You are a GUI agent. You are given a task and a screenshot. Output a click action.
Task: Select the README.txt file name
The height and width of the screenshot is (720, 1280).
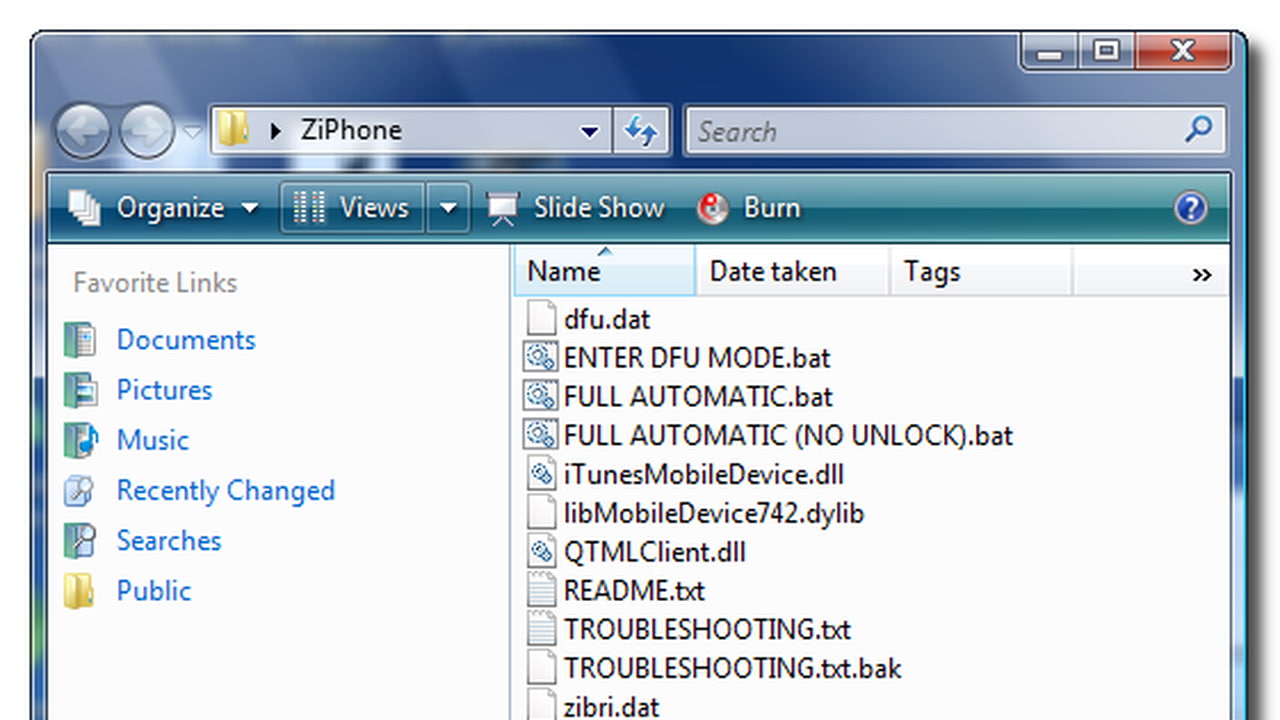pyautogui.click(x=634, y=591)
